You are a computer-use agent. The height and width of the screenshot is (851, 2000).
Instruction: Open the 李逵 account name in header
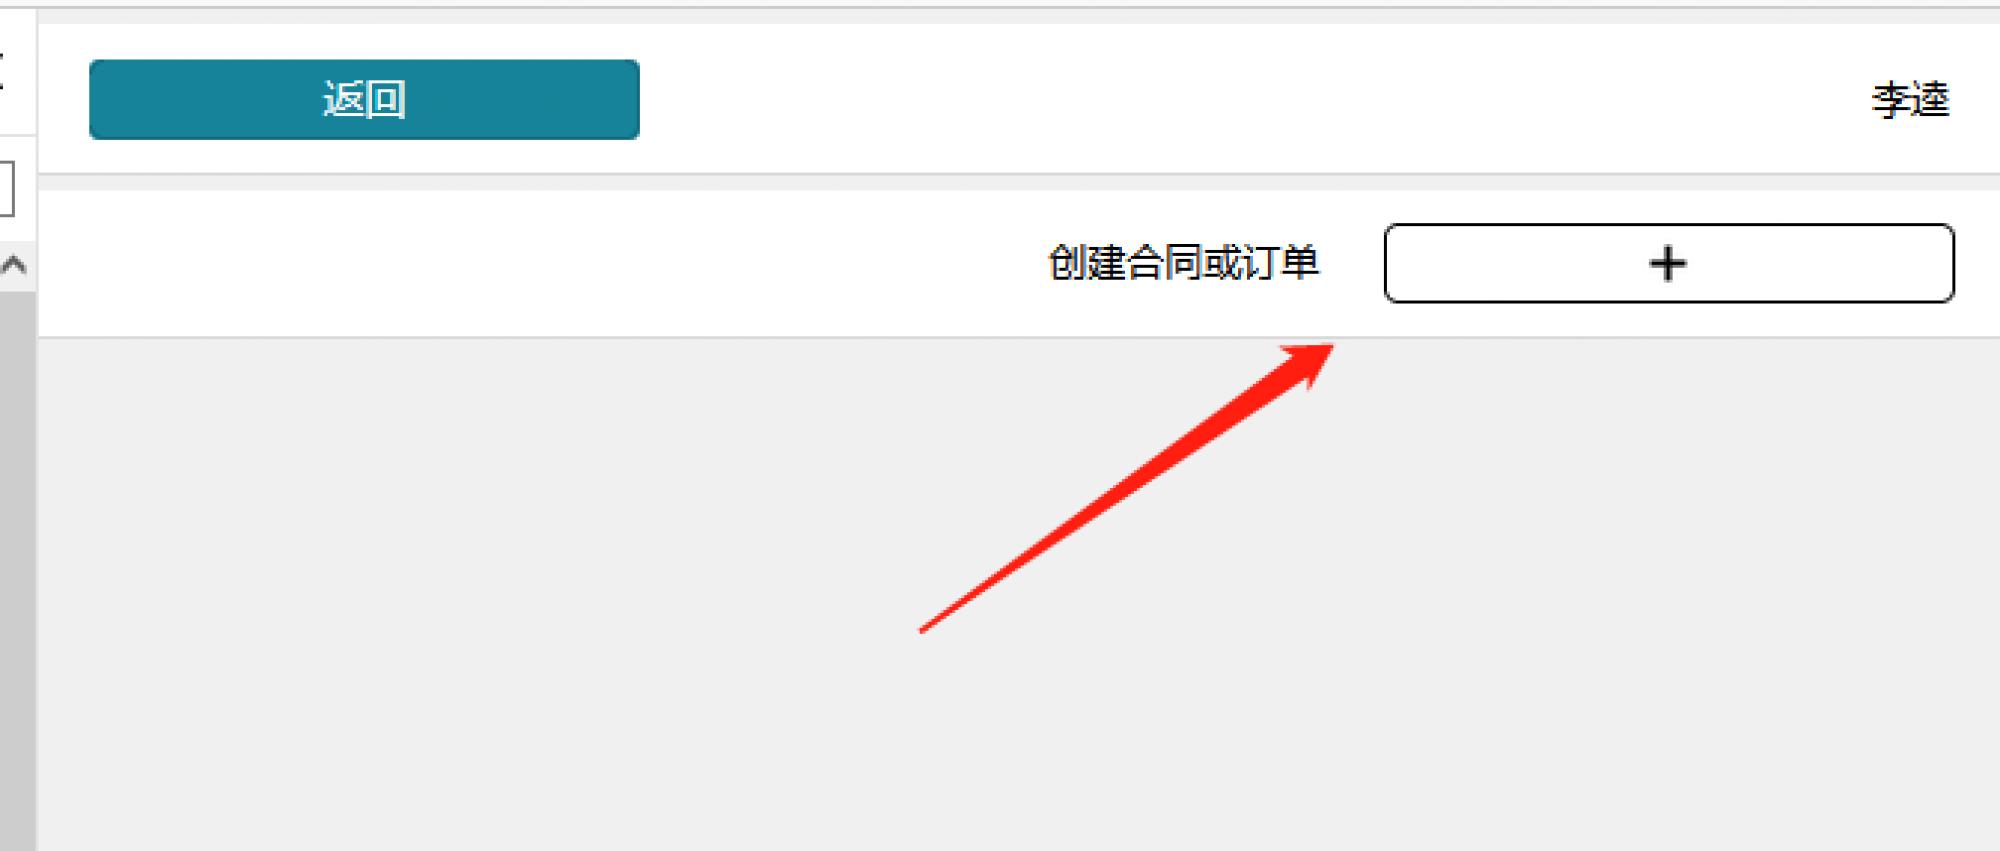click(x=1911, y=100)
